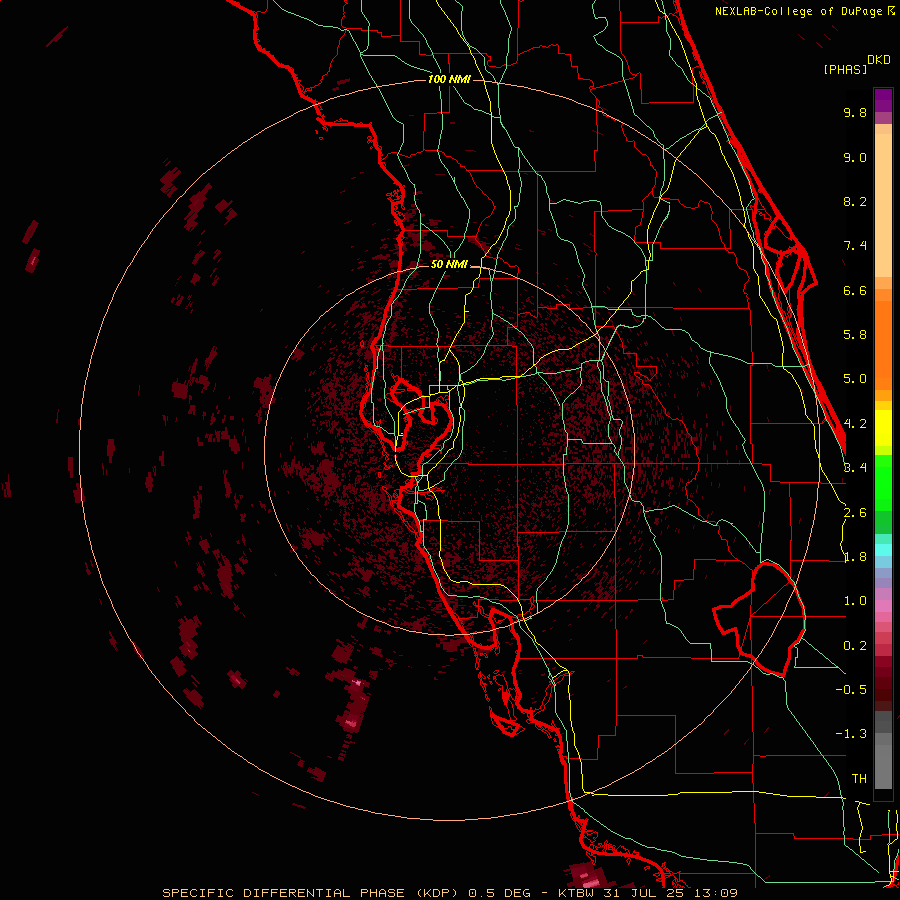Click the Lake Okeechobee outline on map
This screenshot has height=900, width=900.
coord(759,618)
